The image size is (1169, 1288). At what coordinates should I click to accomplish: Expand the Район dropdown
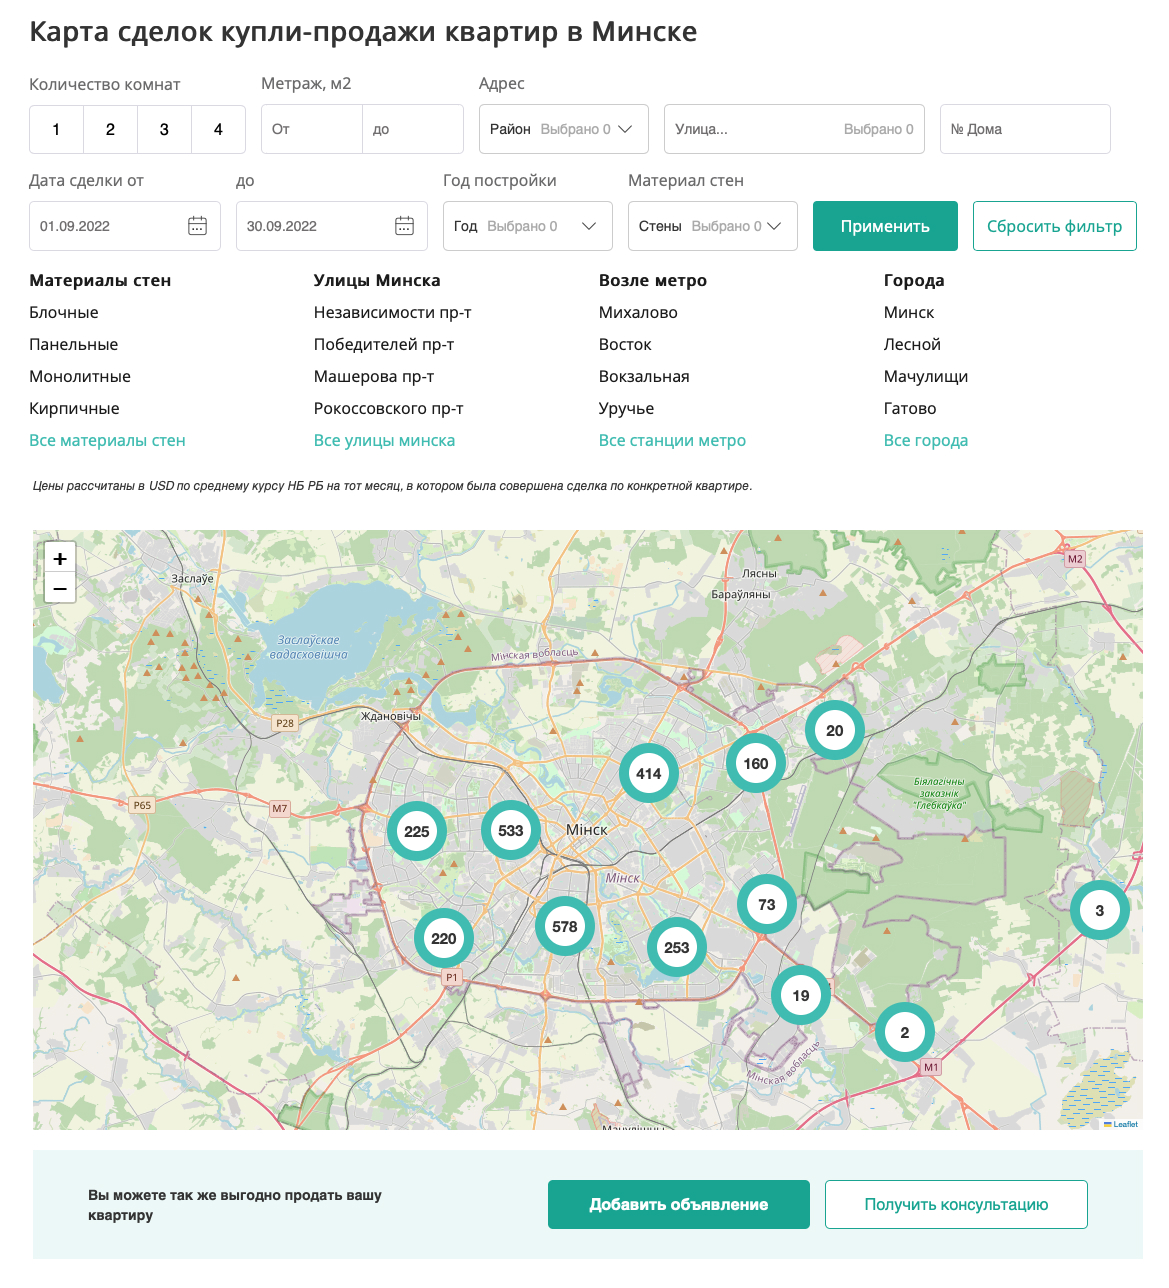[563, 129]
